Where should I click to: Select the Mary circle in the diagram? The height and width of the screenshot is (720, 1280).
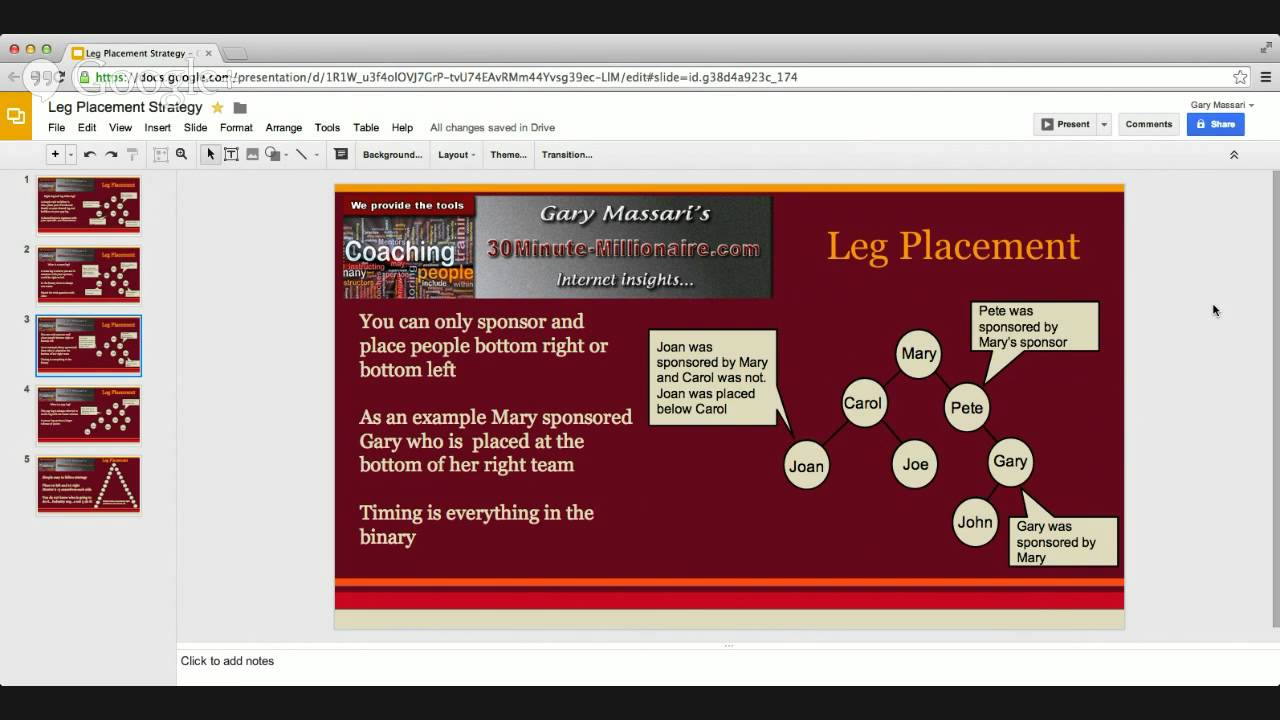[918, 353]
